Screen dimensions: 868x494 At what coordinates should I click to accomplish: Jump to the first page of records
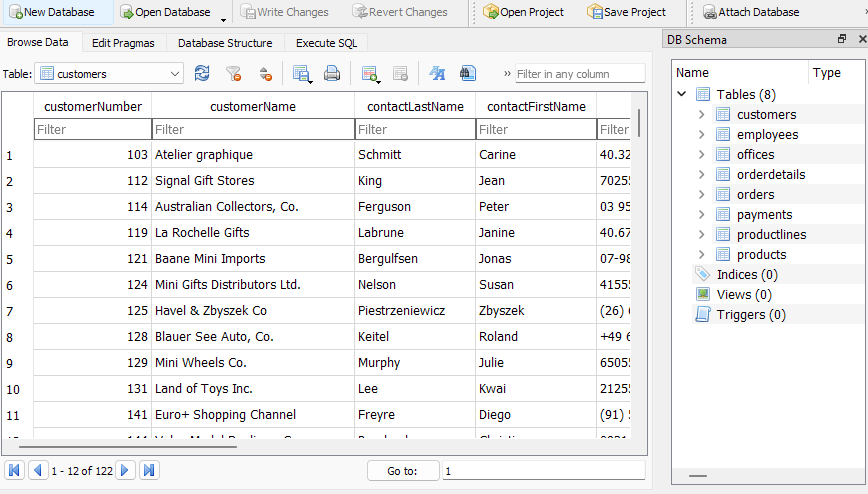(15, 470)
